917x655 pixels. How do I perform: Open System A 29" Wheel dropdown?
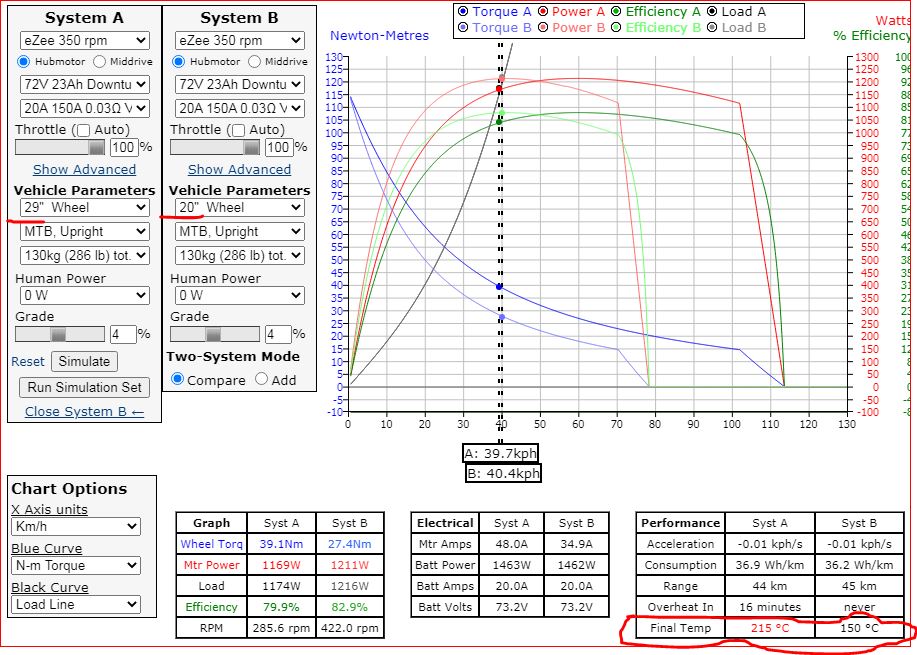pos(84,207)
